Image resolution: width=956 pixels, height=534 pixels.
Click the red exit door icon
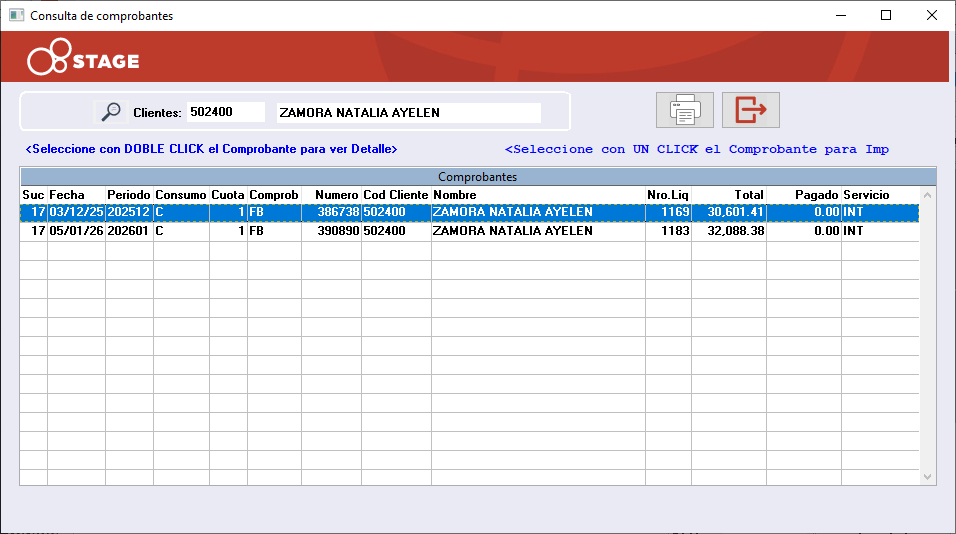(x=750, y=110)
